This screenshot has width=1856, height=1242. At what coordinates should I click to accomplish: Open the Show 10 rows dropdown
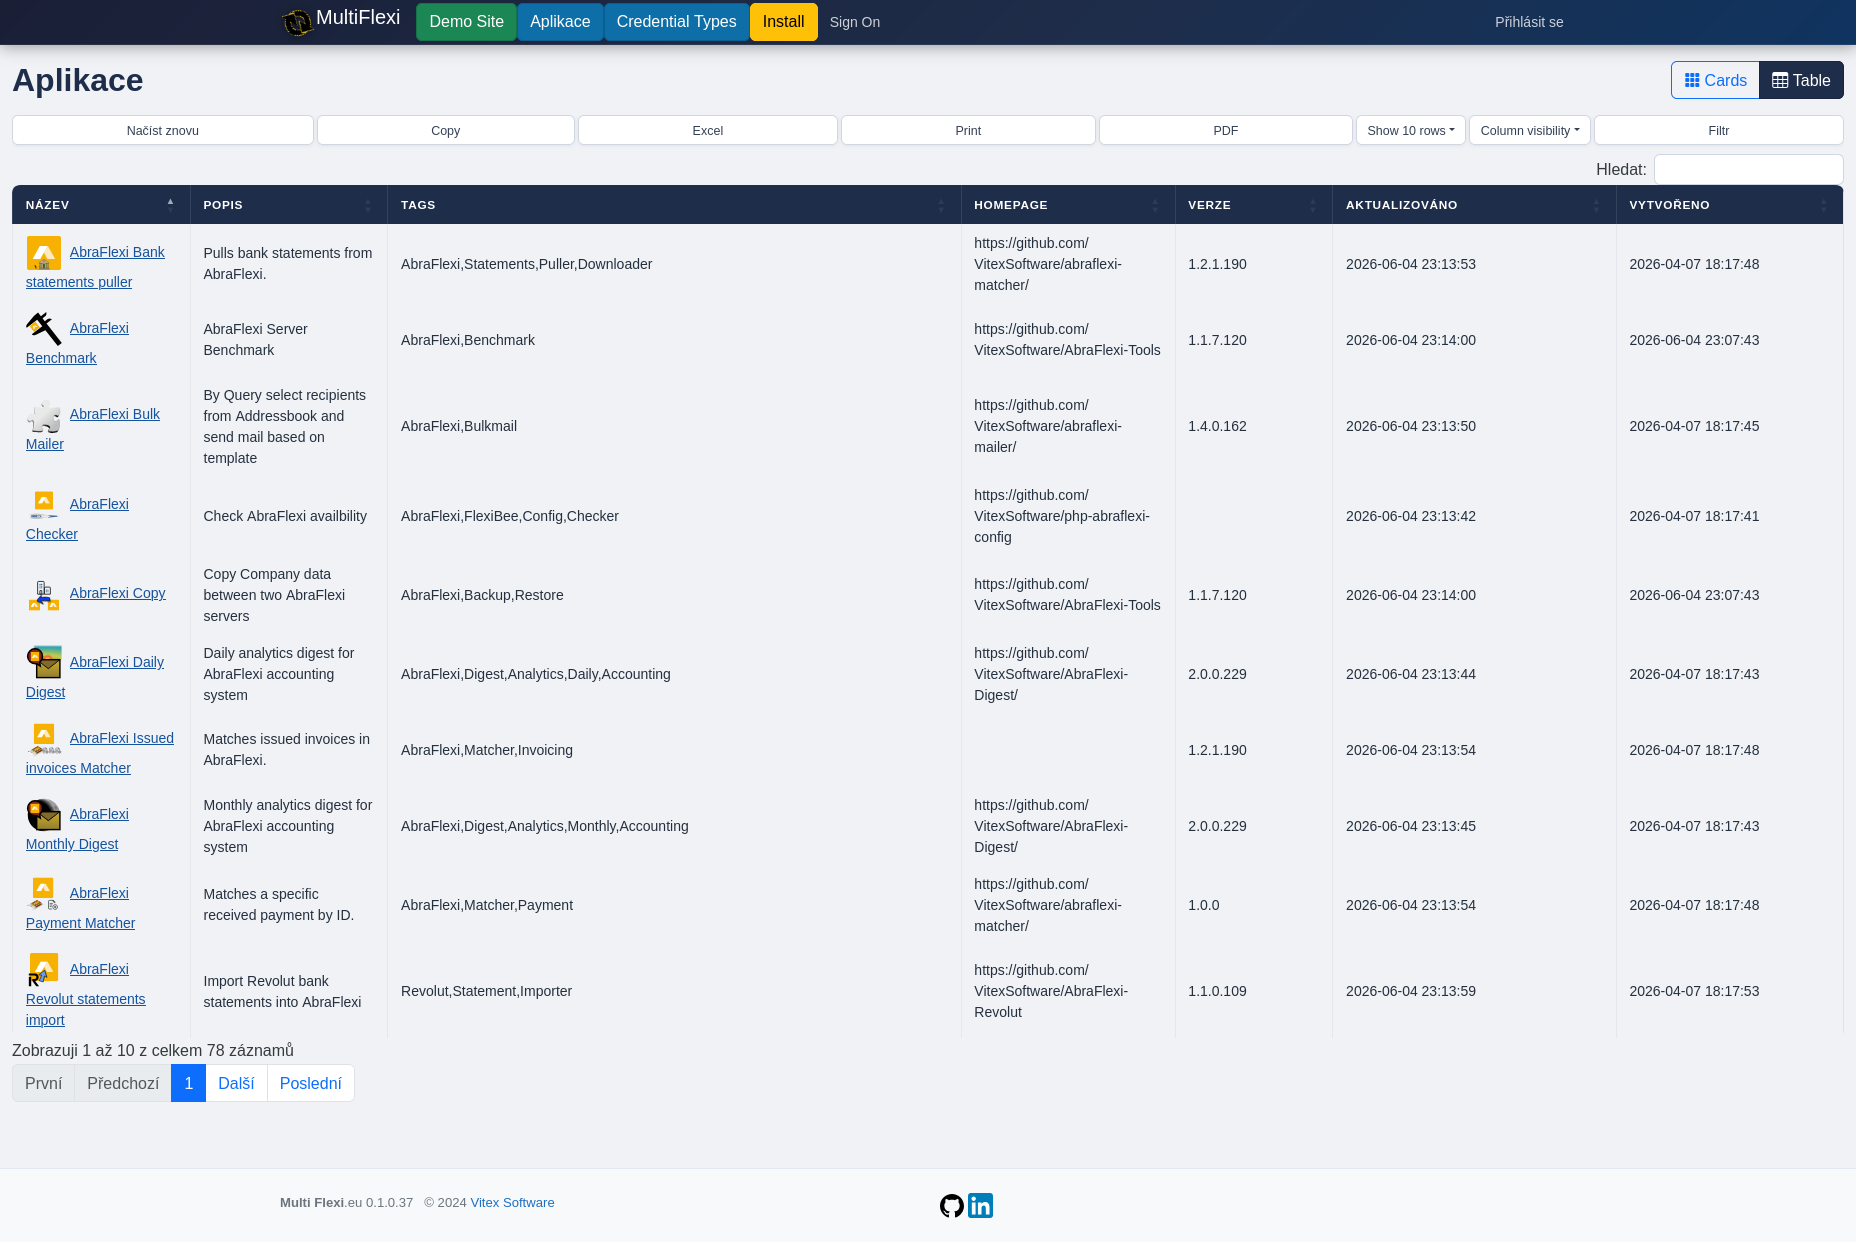[x=1411, y=130]
